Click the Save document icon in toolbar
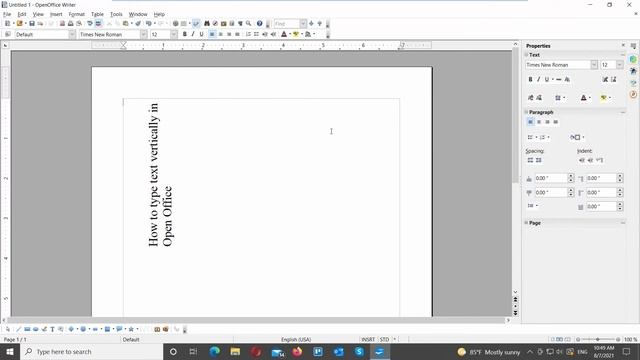640x360 pixels. [x=32, y=24]
